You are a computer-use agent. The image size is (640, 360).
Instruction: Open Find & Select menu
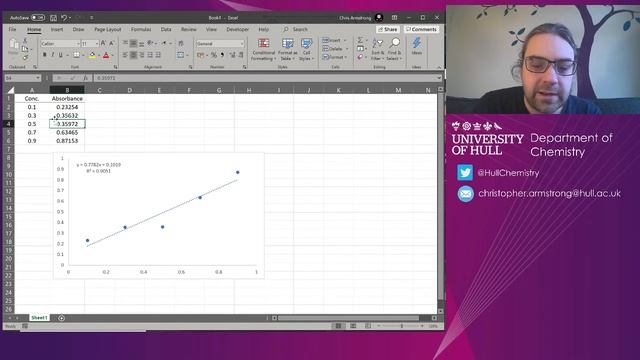coord(395,49)
